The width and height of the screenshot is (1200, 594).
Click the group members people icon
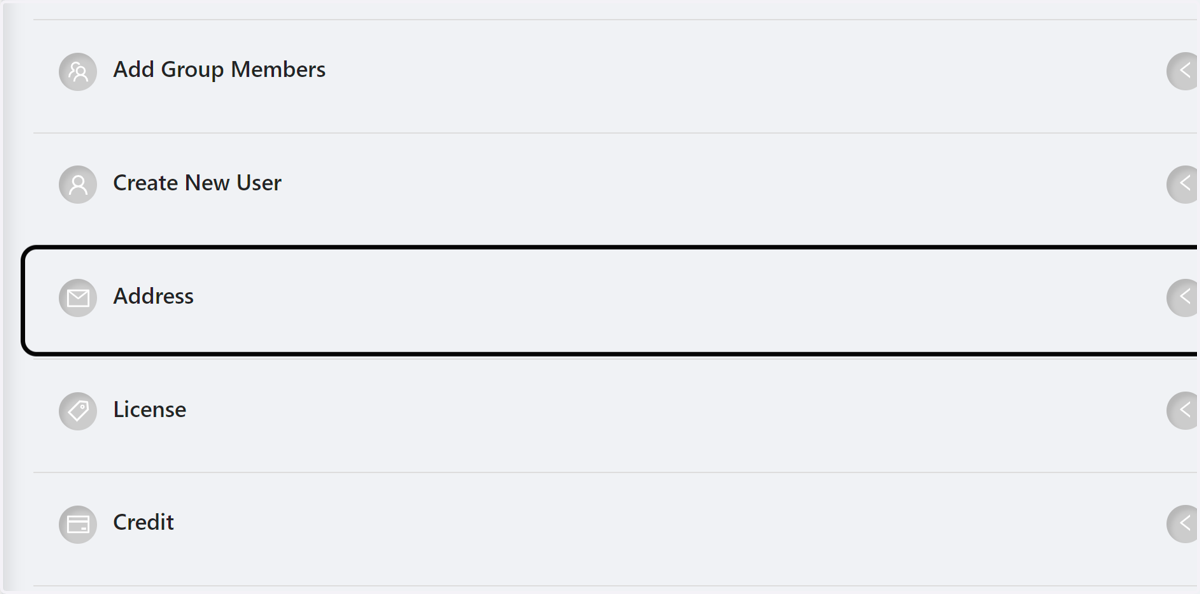tap(78, 71)
